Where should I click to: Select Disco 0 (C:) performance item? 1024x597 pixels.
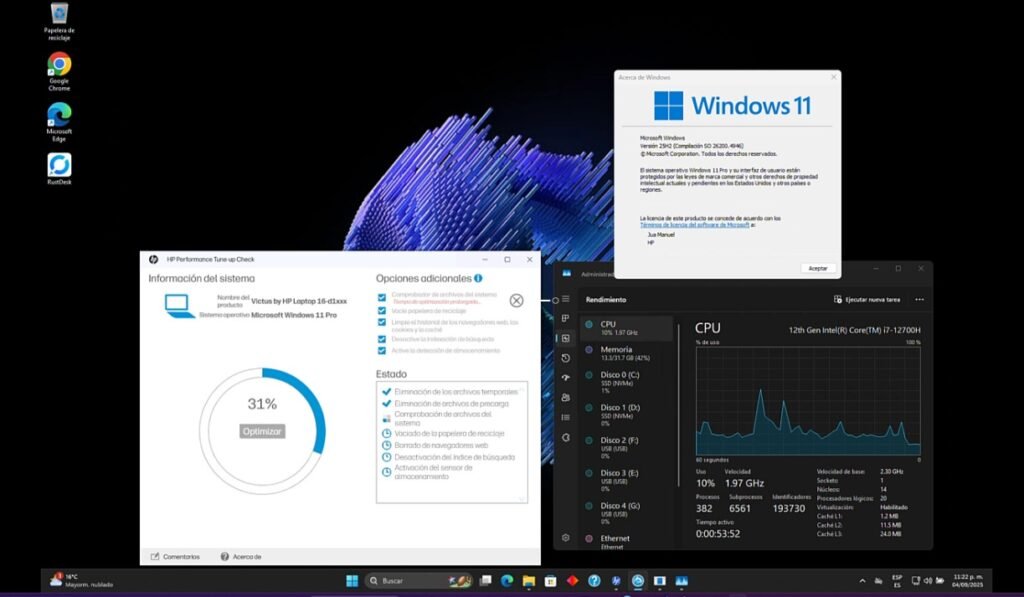(x=624, y=380)
